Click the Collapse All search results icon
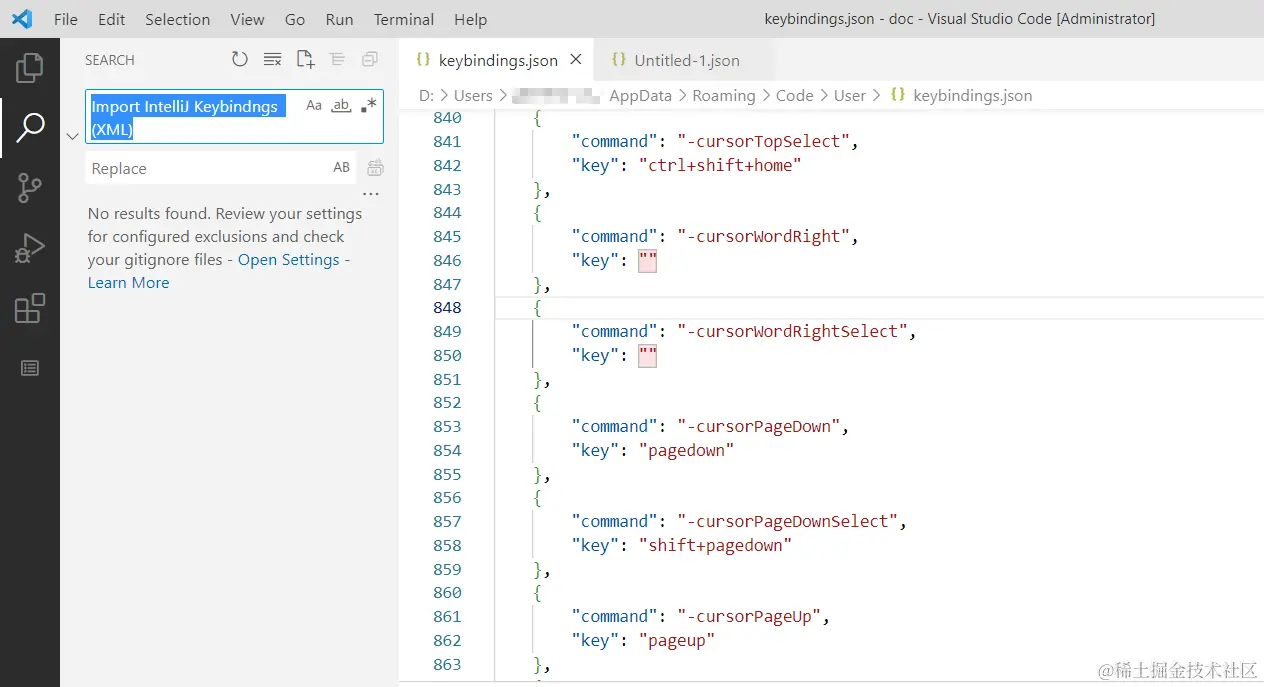The height and width of the screenshot is (687, 1264). point(370,60)
